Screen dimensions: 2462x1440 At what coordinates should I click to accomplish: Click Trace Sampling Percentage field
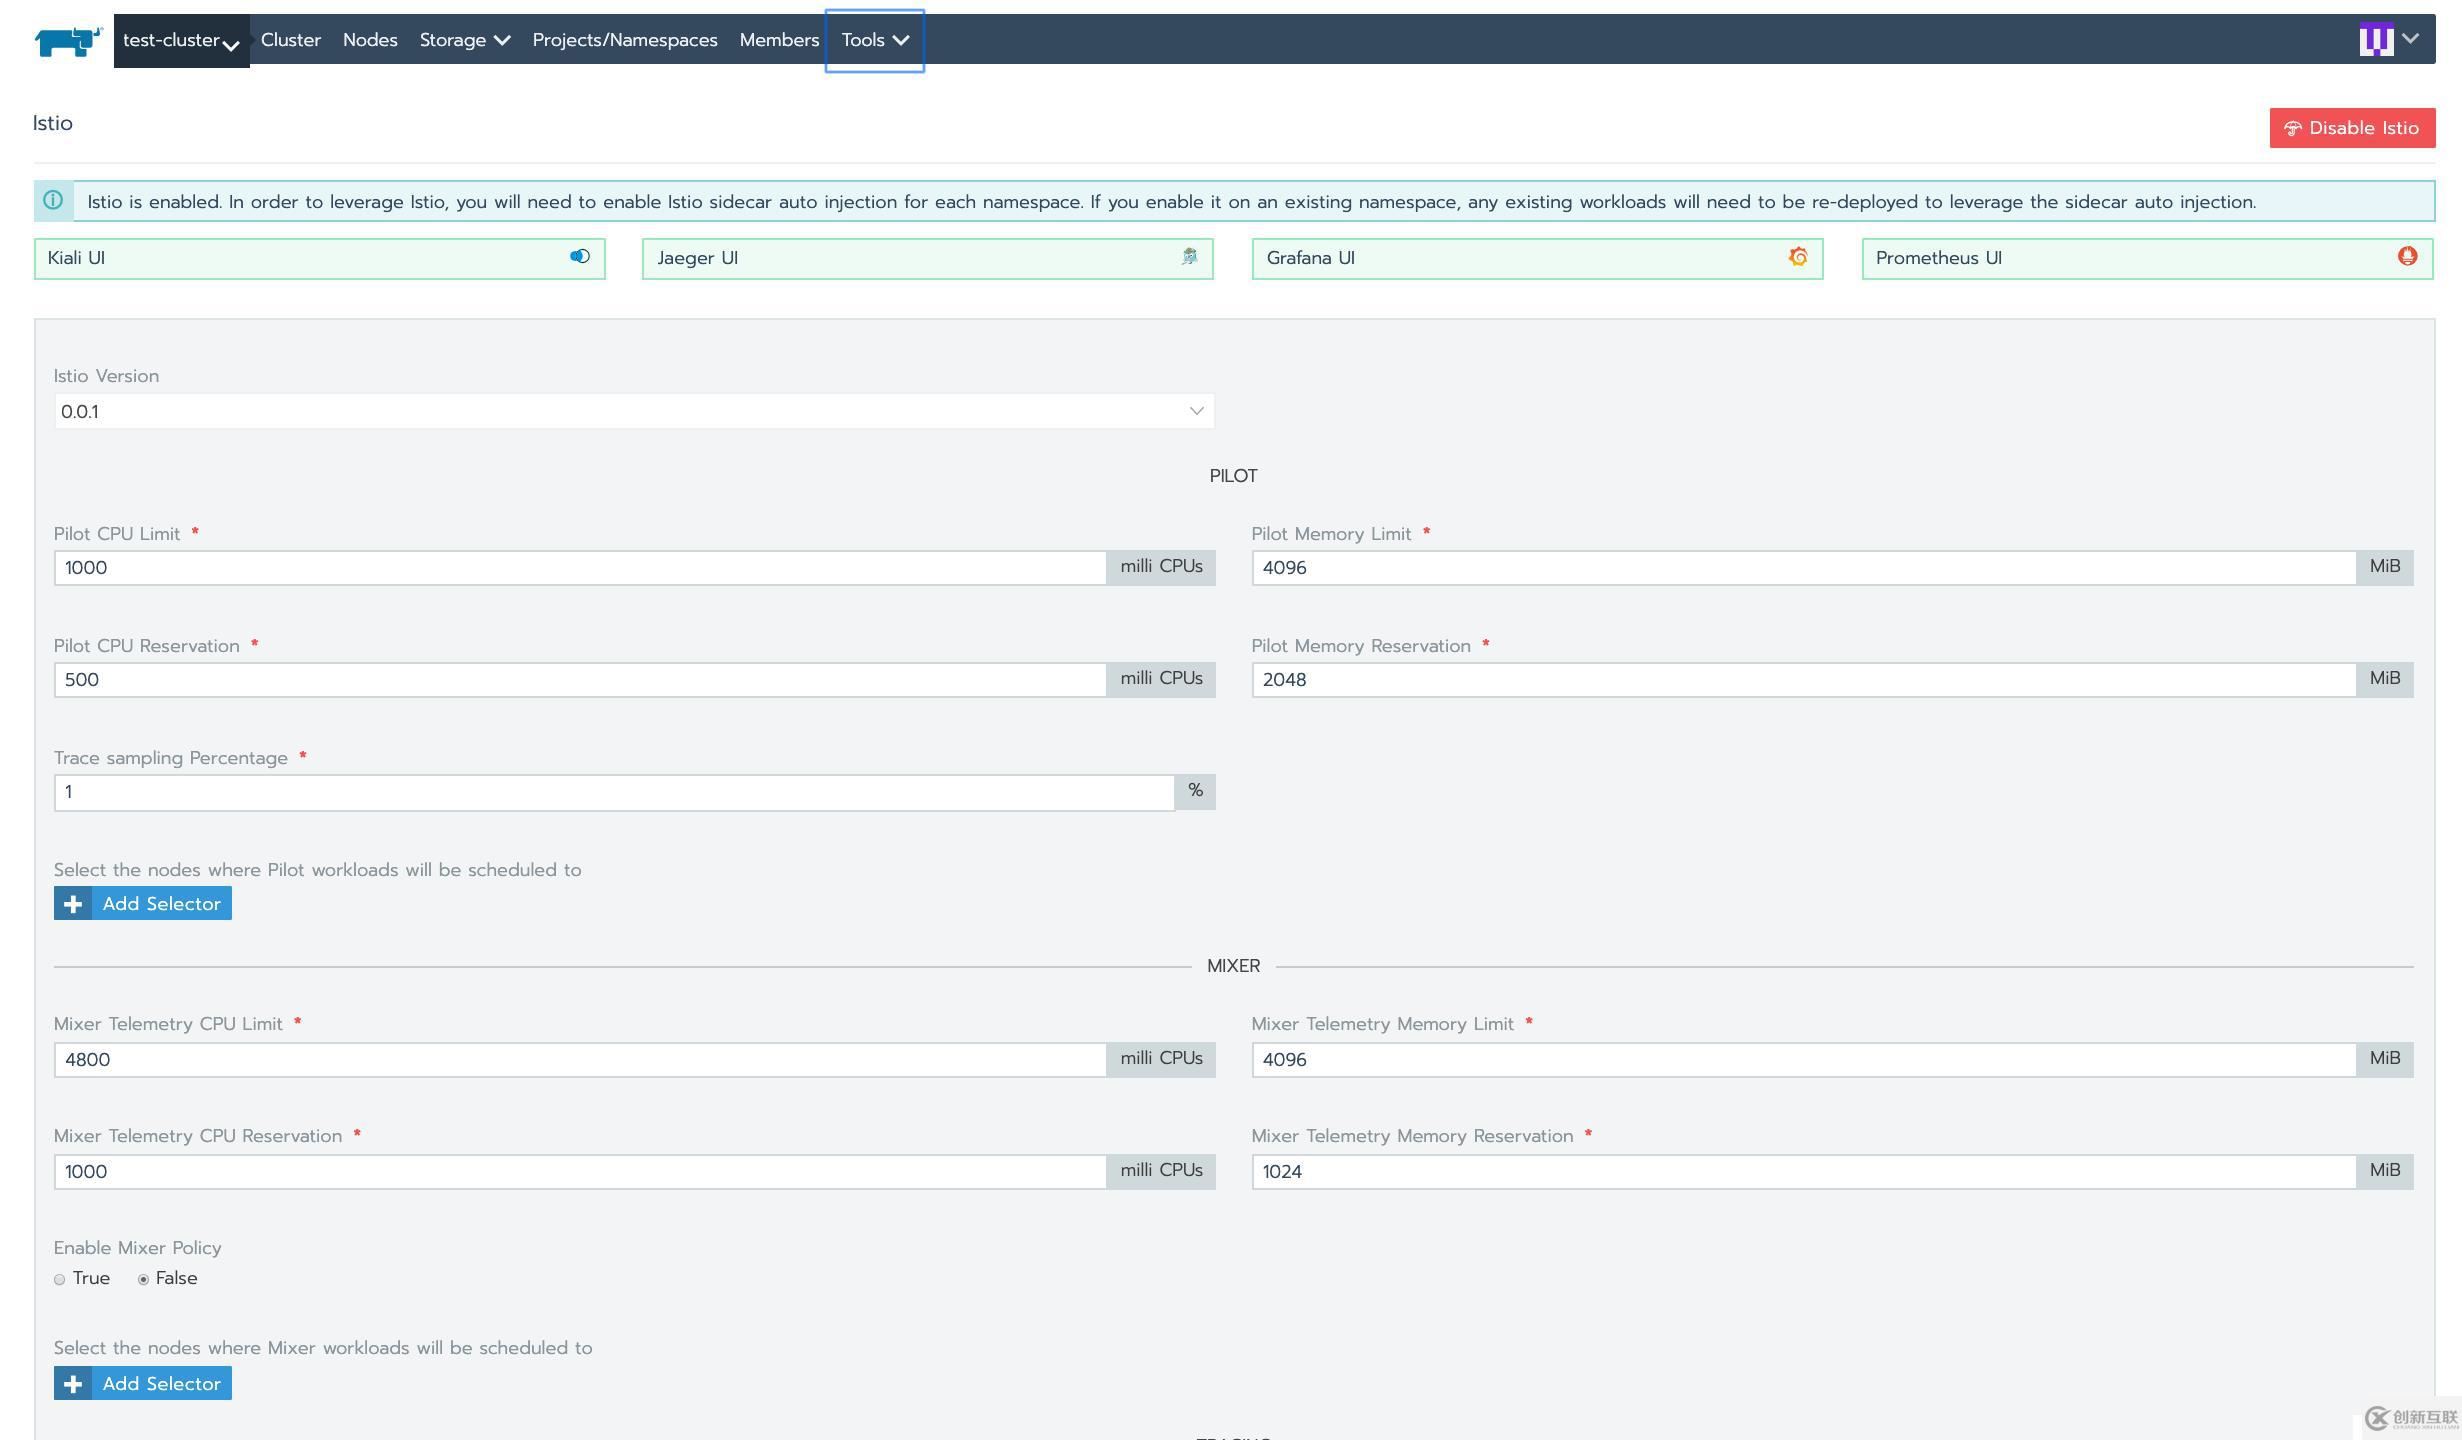(x=615, y=790)
